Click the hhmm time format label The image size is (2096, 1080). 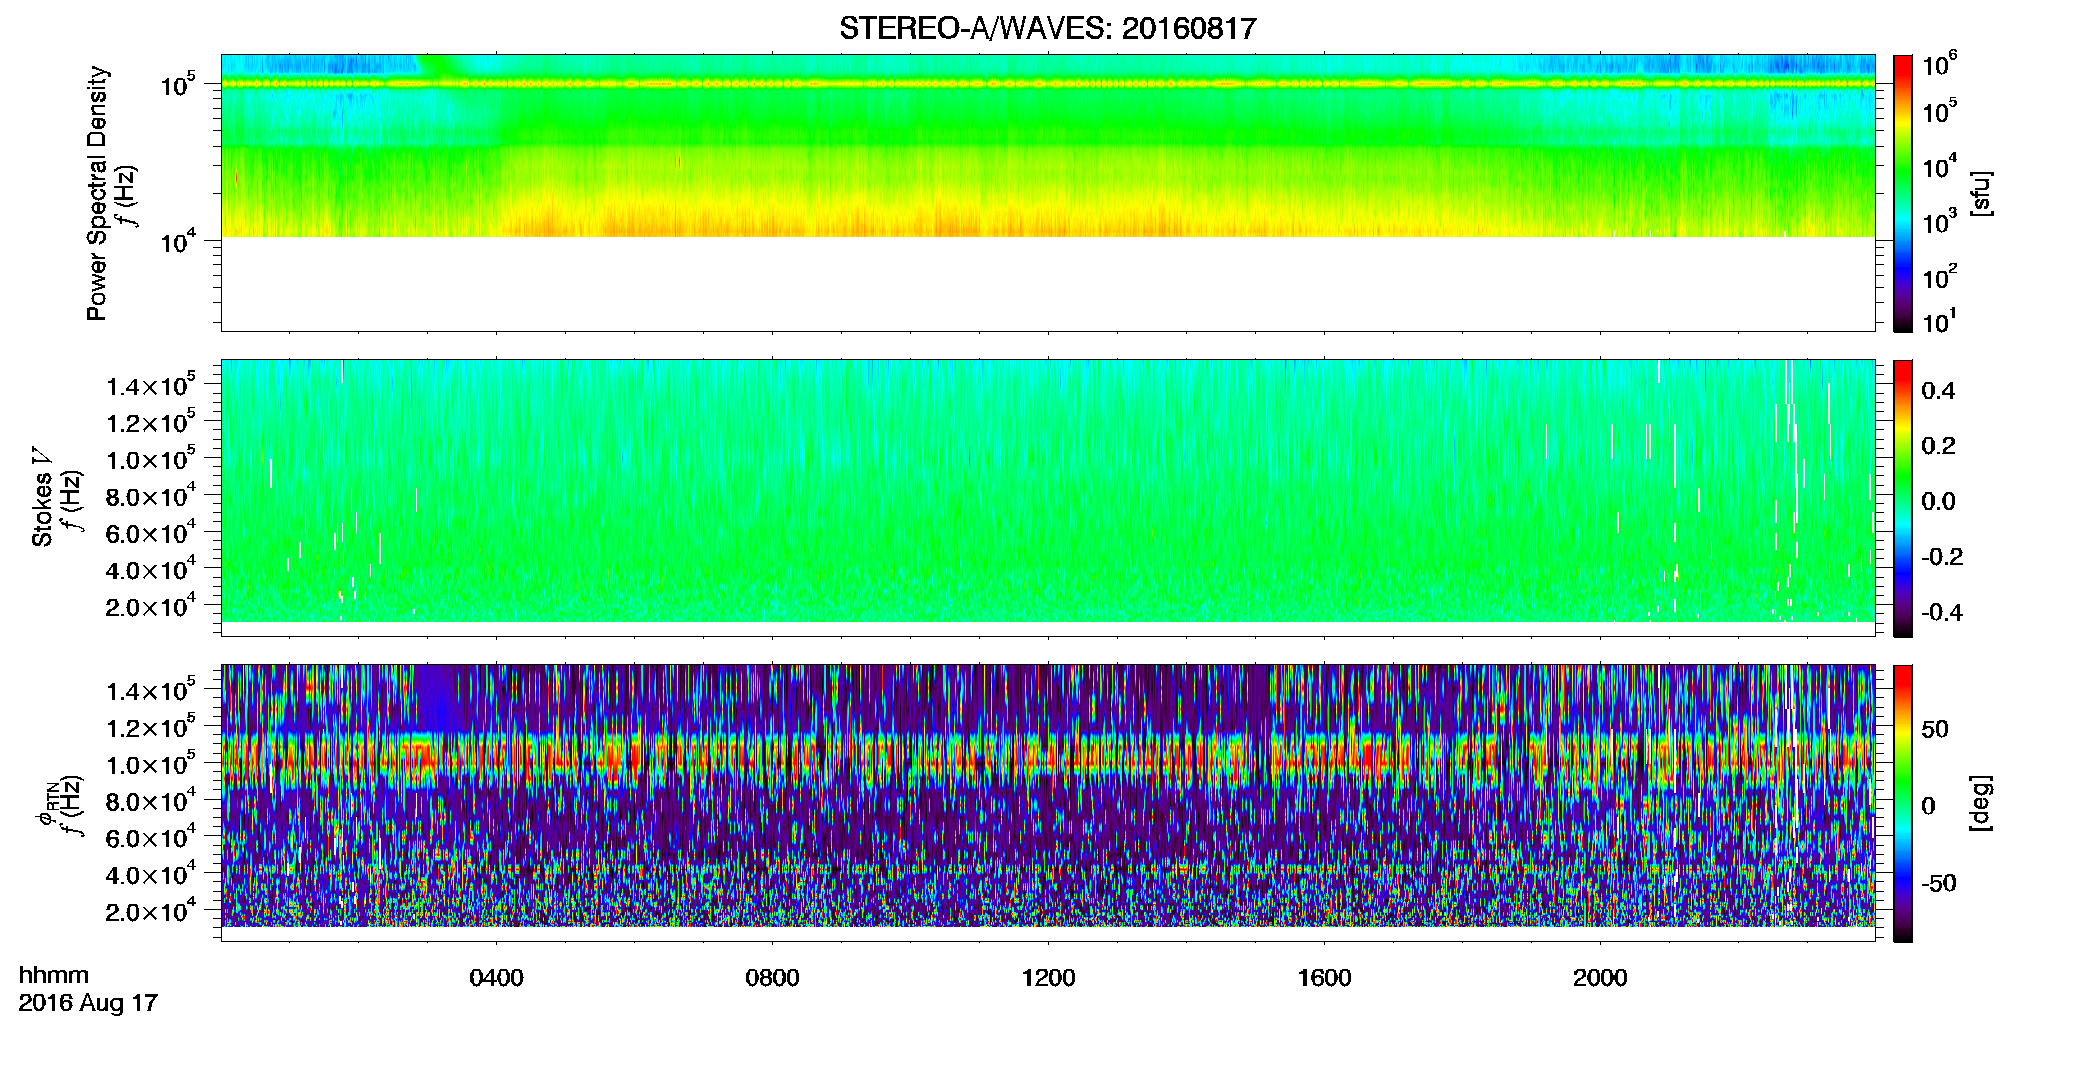54,975
